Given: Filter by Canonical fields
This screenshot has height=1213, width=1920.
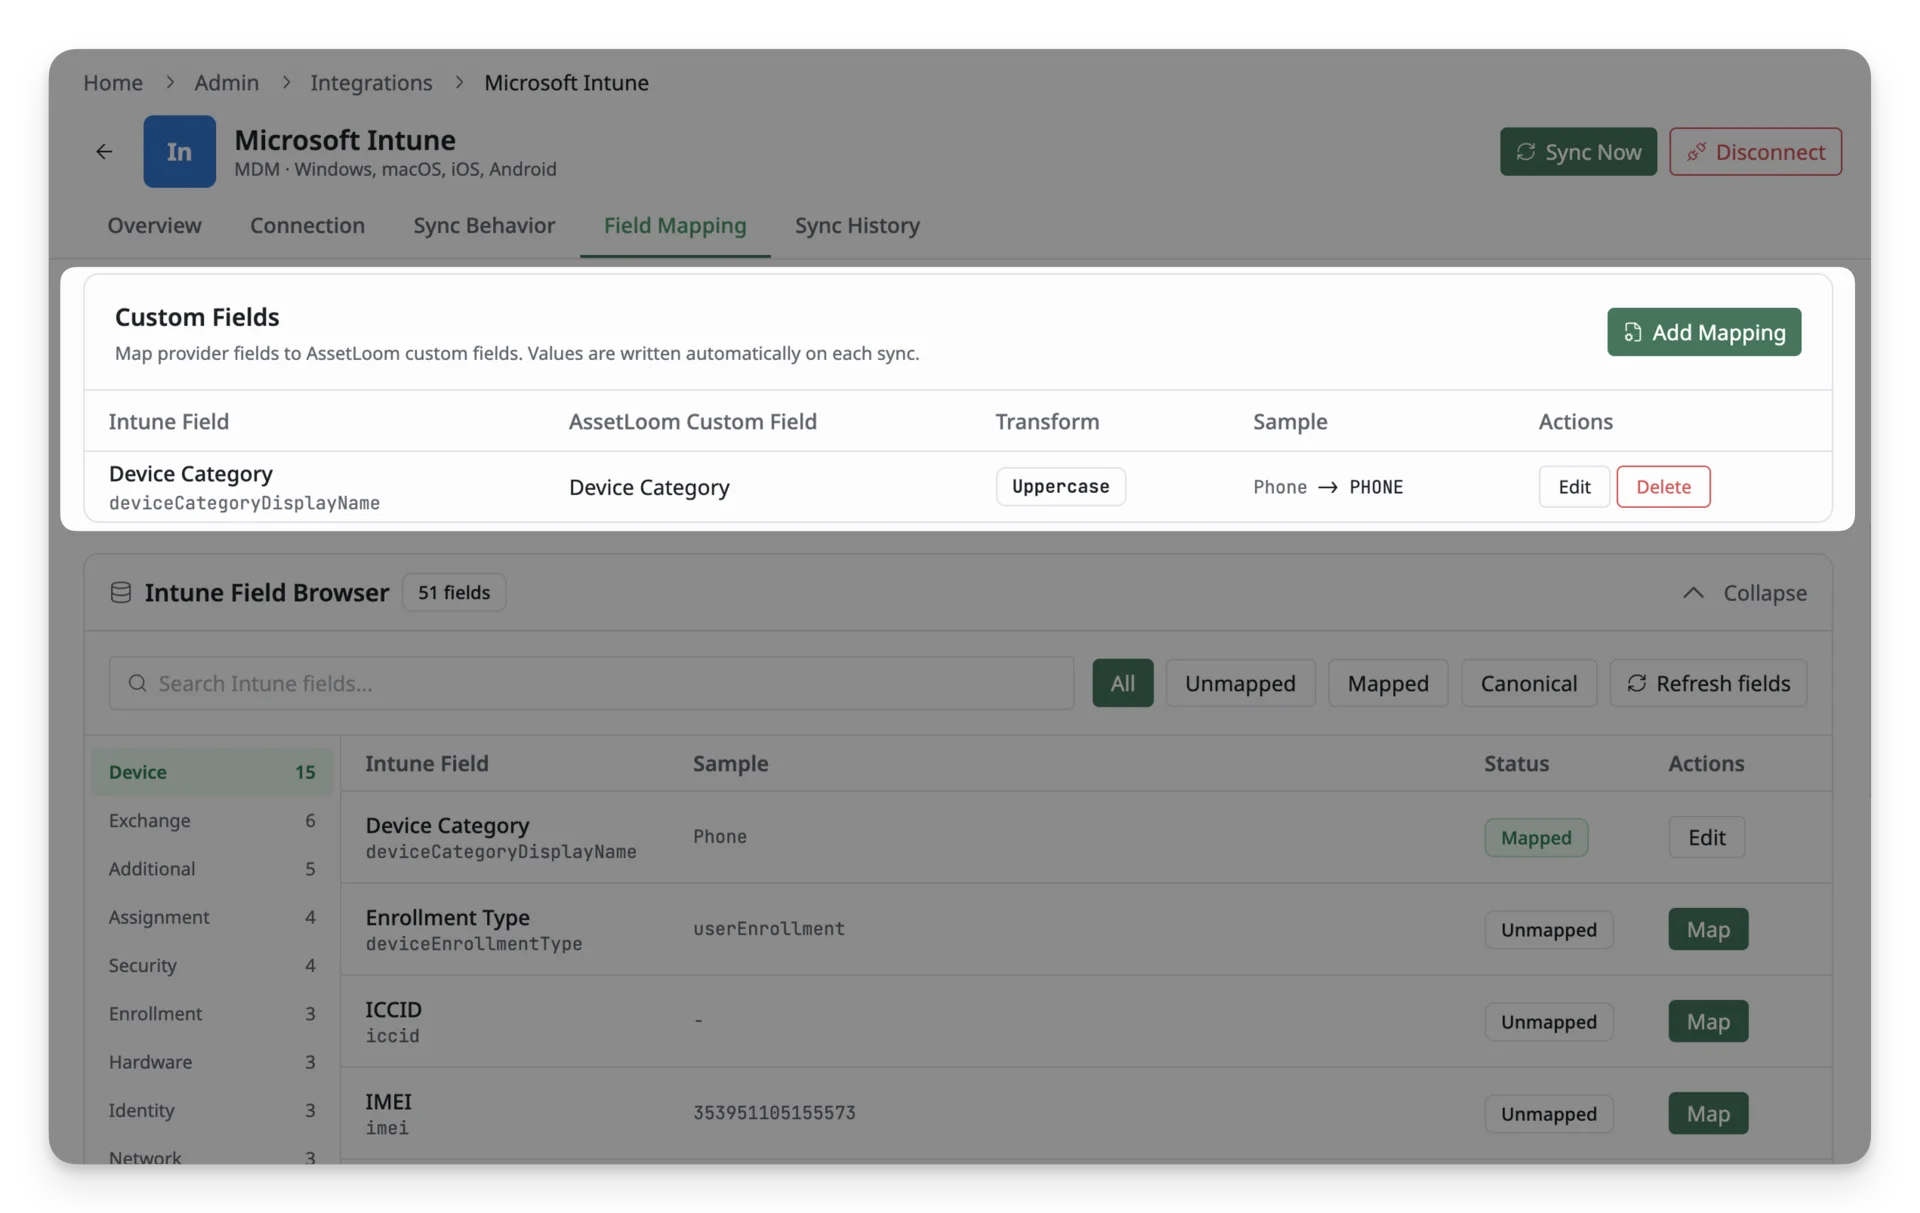Looking at the screenshot, I should coord(1528,683).
